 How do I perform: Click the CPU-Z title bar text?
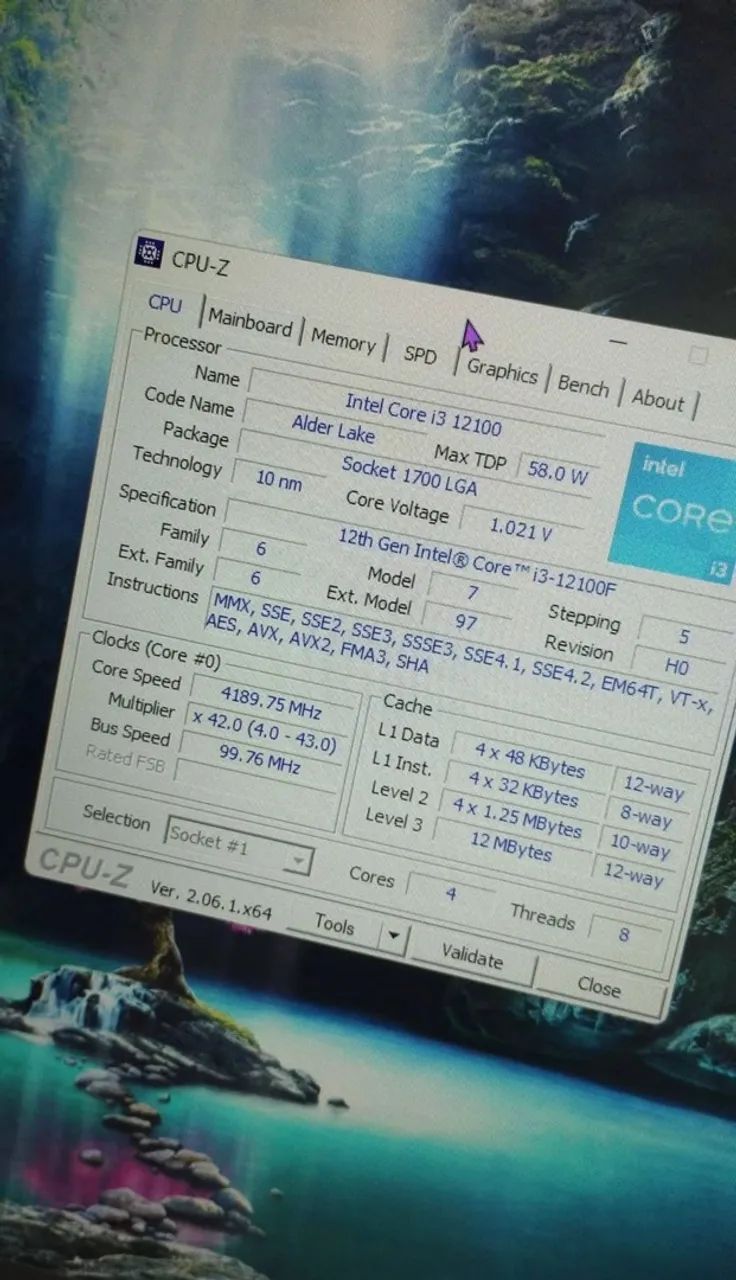200,263
